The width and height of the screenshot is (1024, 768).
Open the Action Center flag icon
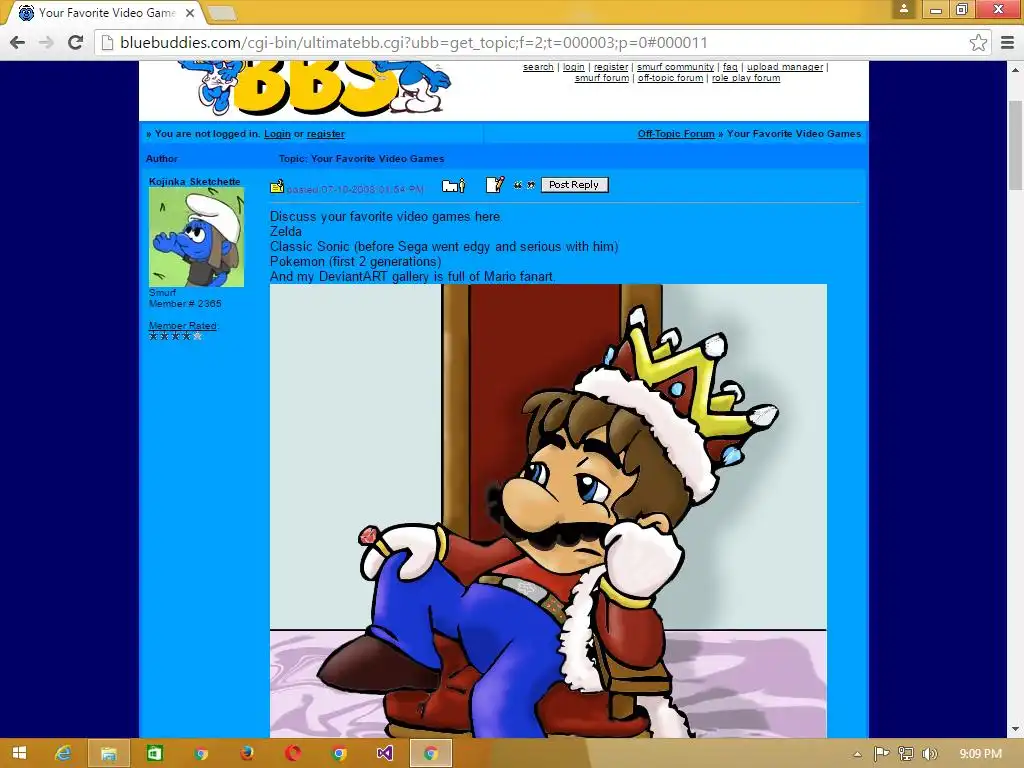click(x=881, y=754)
